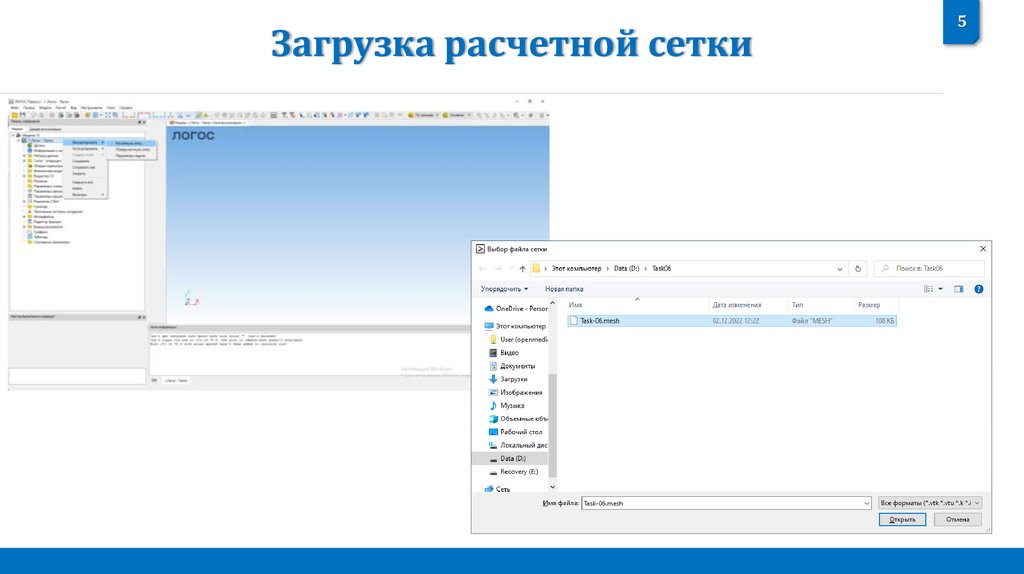Click the change view layout icon
The width and height of the screenshot is (1024, 574).
(928, 289)
